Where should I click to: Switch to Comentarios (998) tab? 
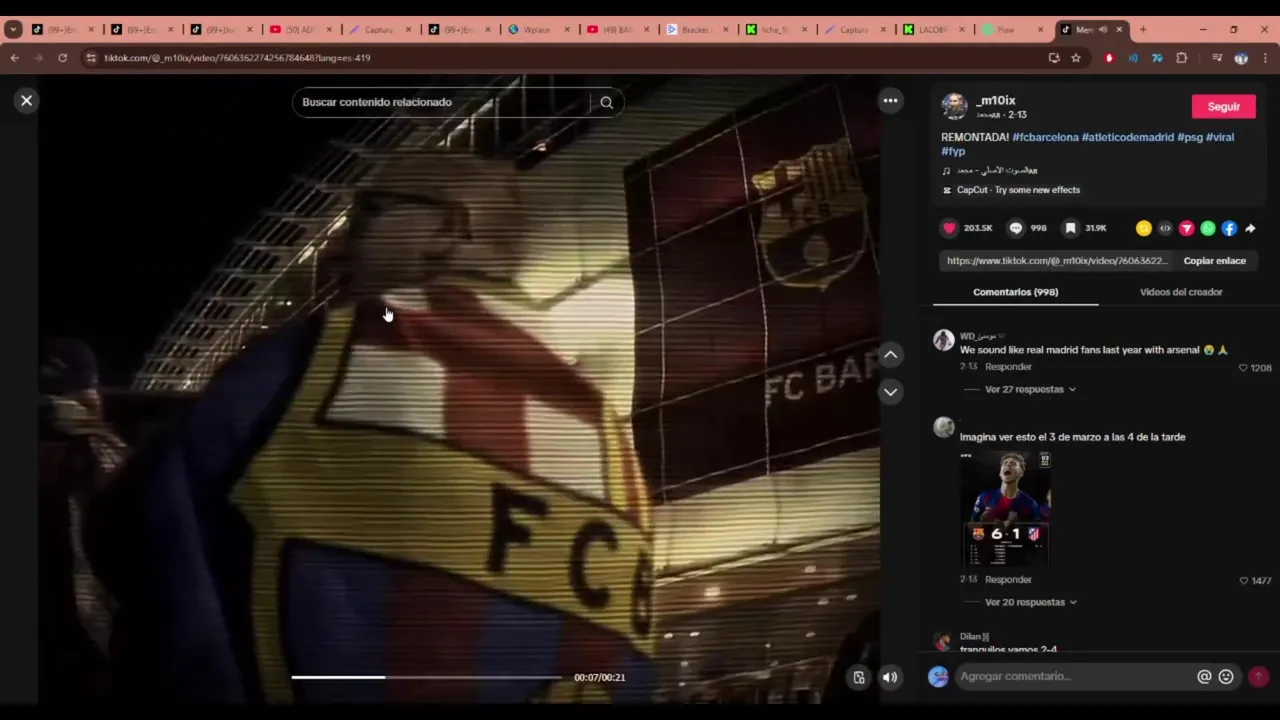coord(1015,292)
